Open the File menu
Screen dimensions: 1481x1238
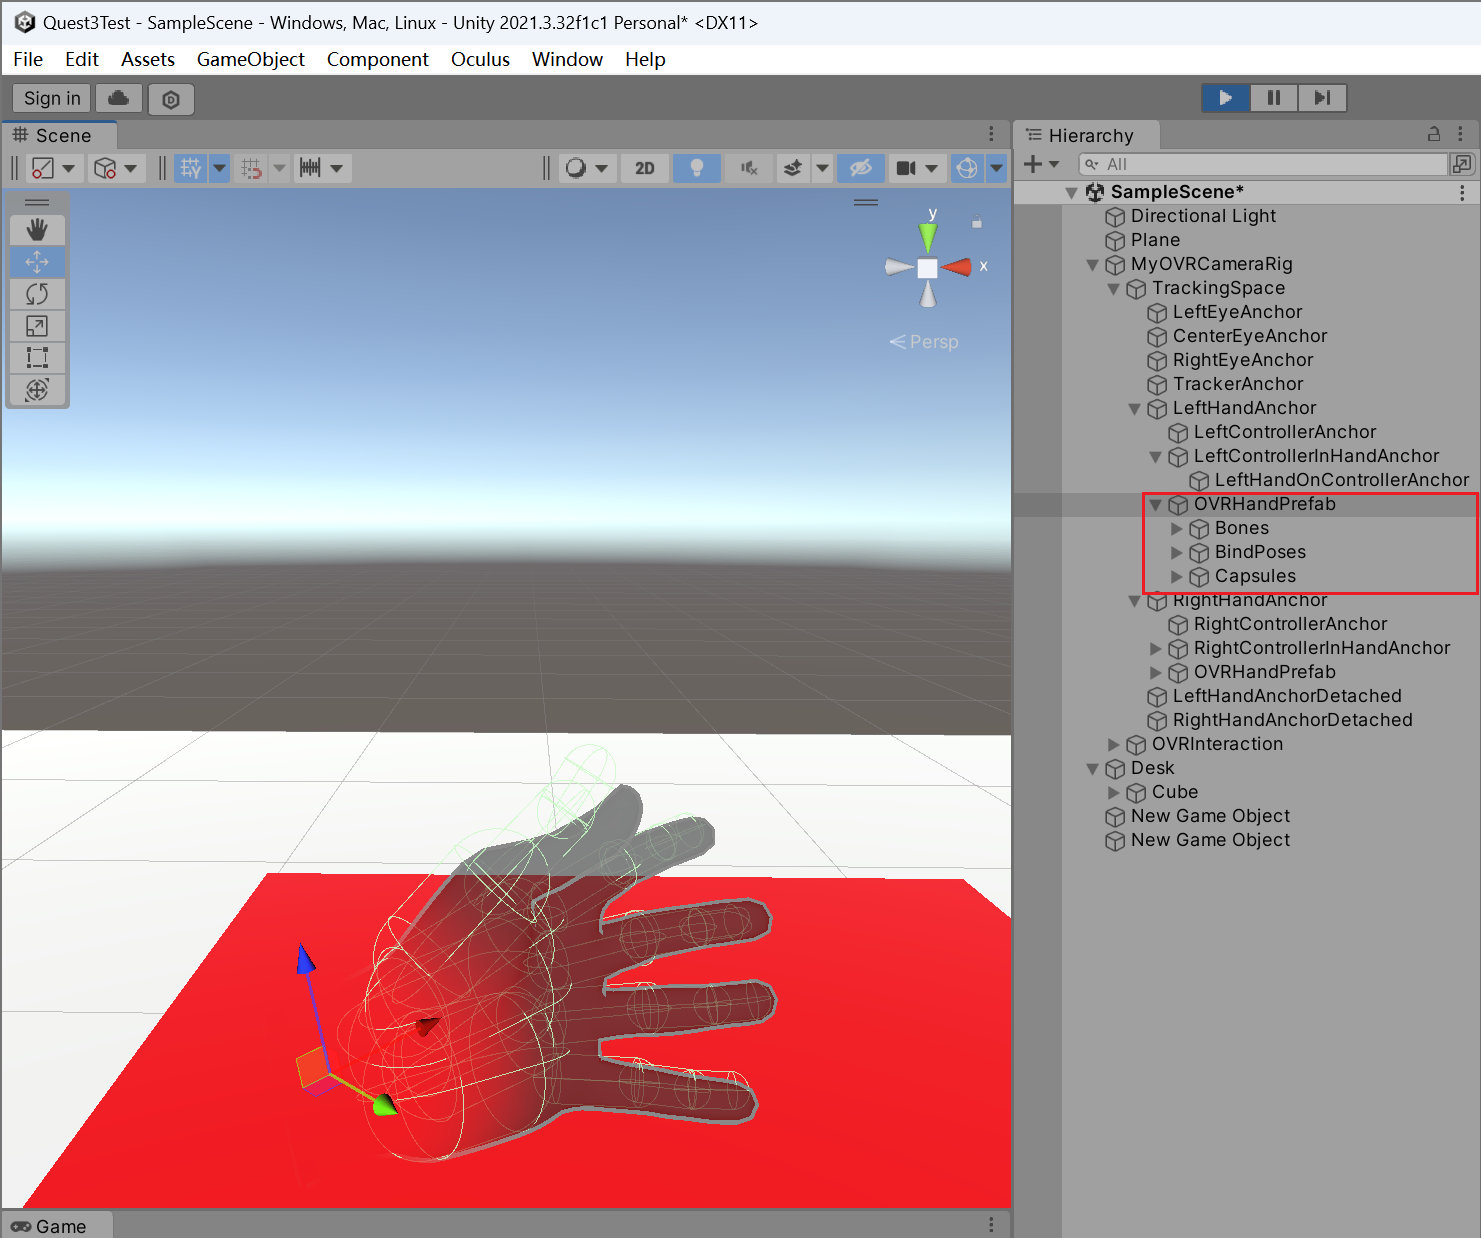tap(28, 59)
